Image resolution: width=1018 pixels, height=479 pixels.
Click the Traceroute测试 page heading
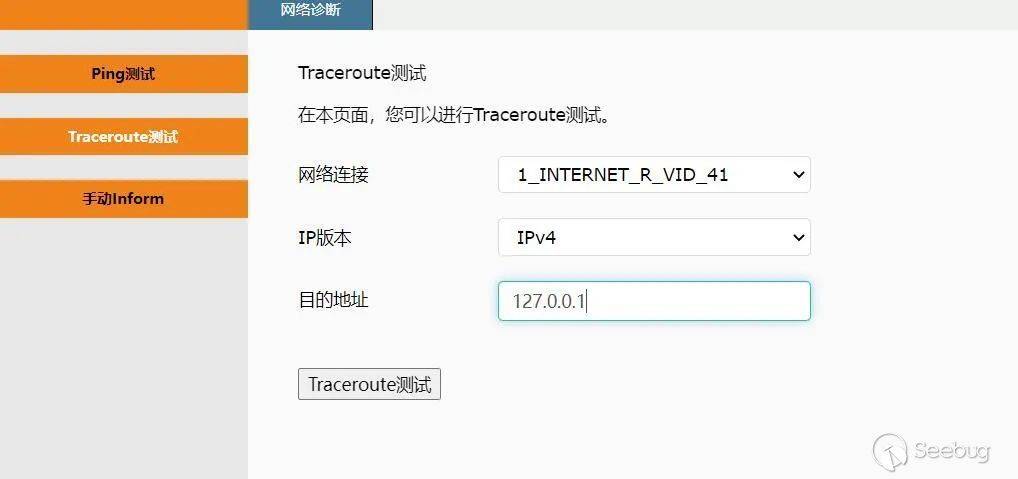tap(362, 73)
